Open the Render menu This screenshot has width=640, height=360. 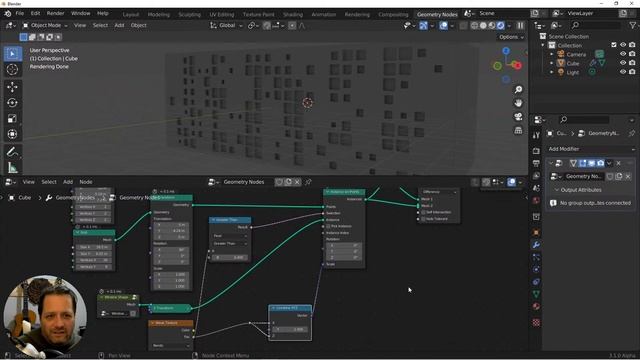point(56,13)
